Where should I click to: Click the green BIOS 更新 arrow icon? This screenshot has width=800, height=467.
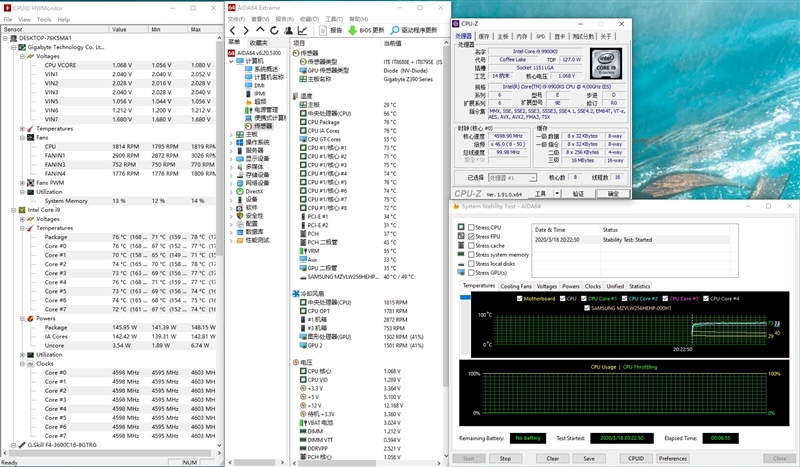352,31
